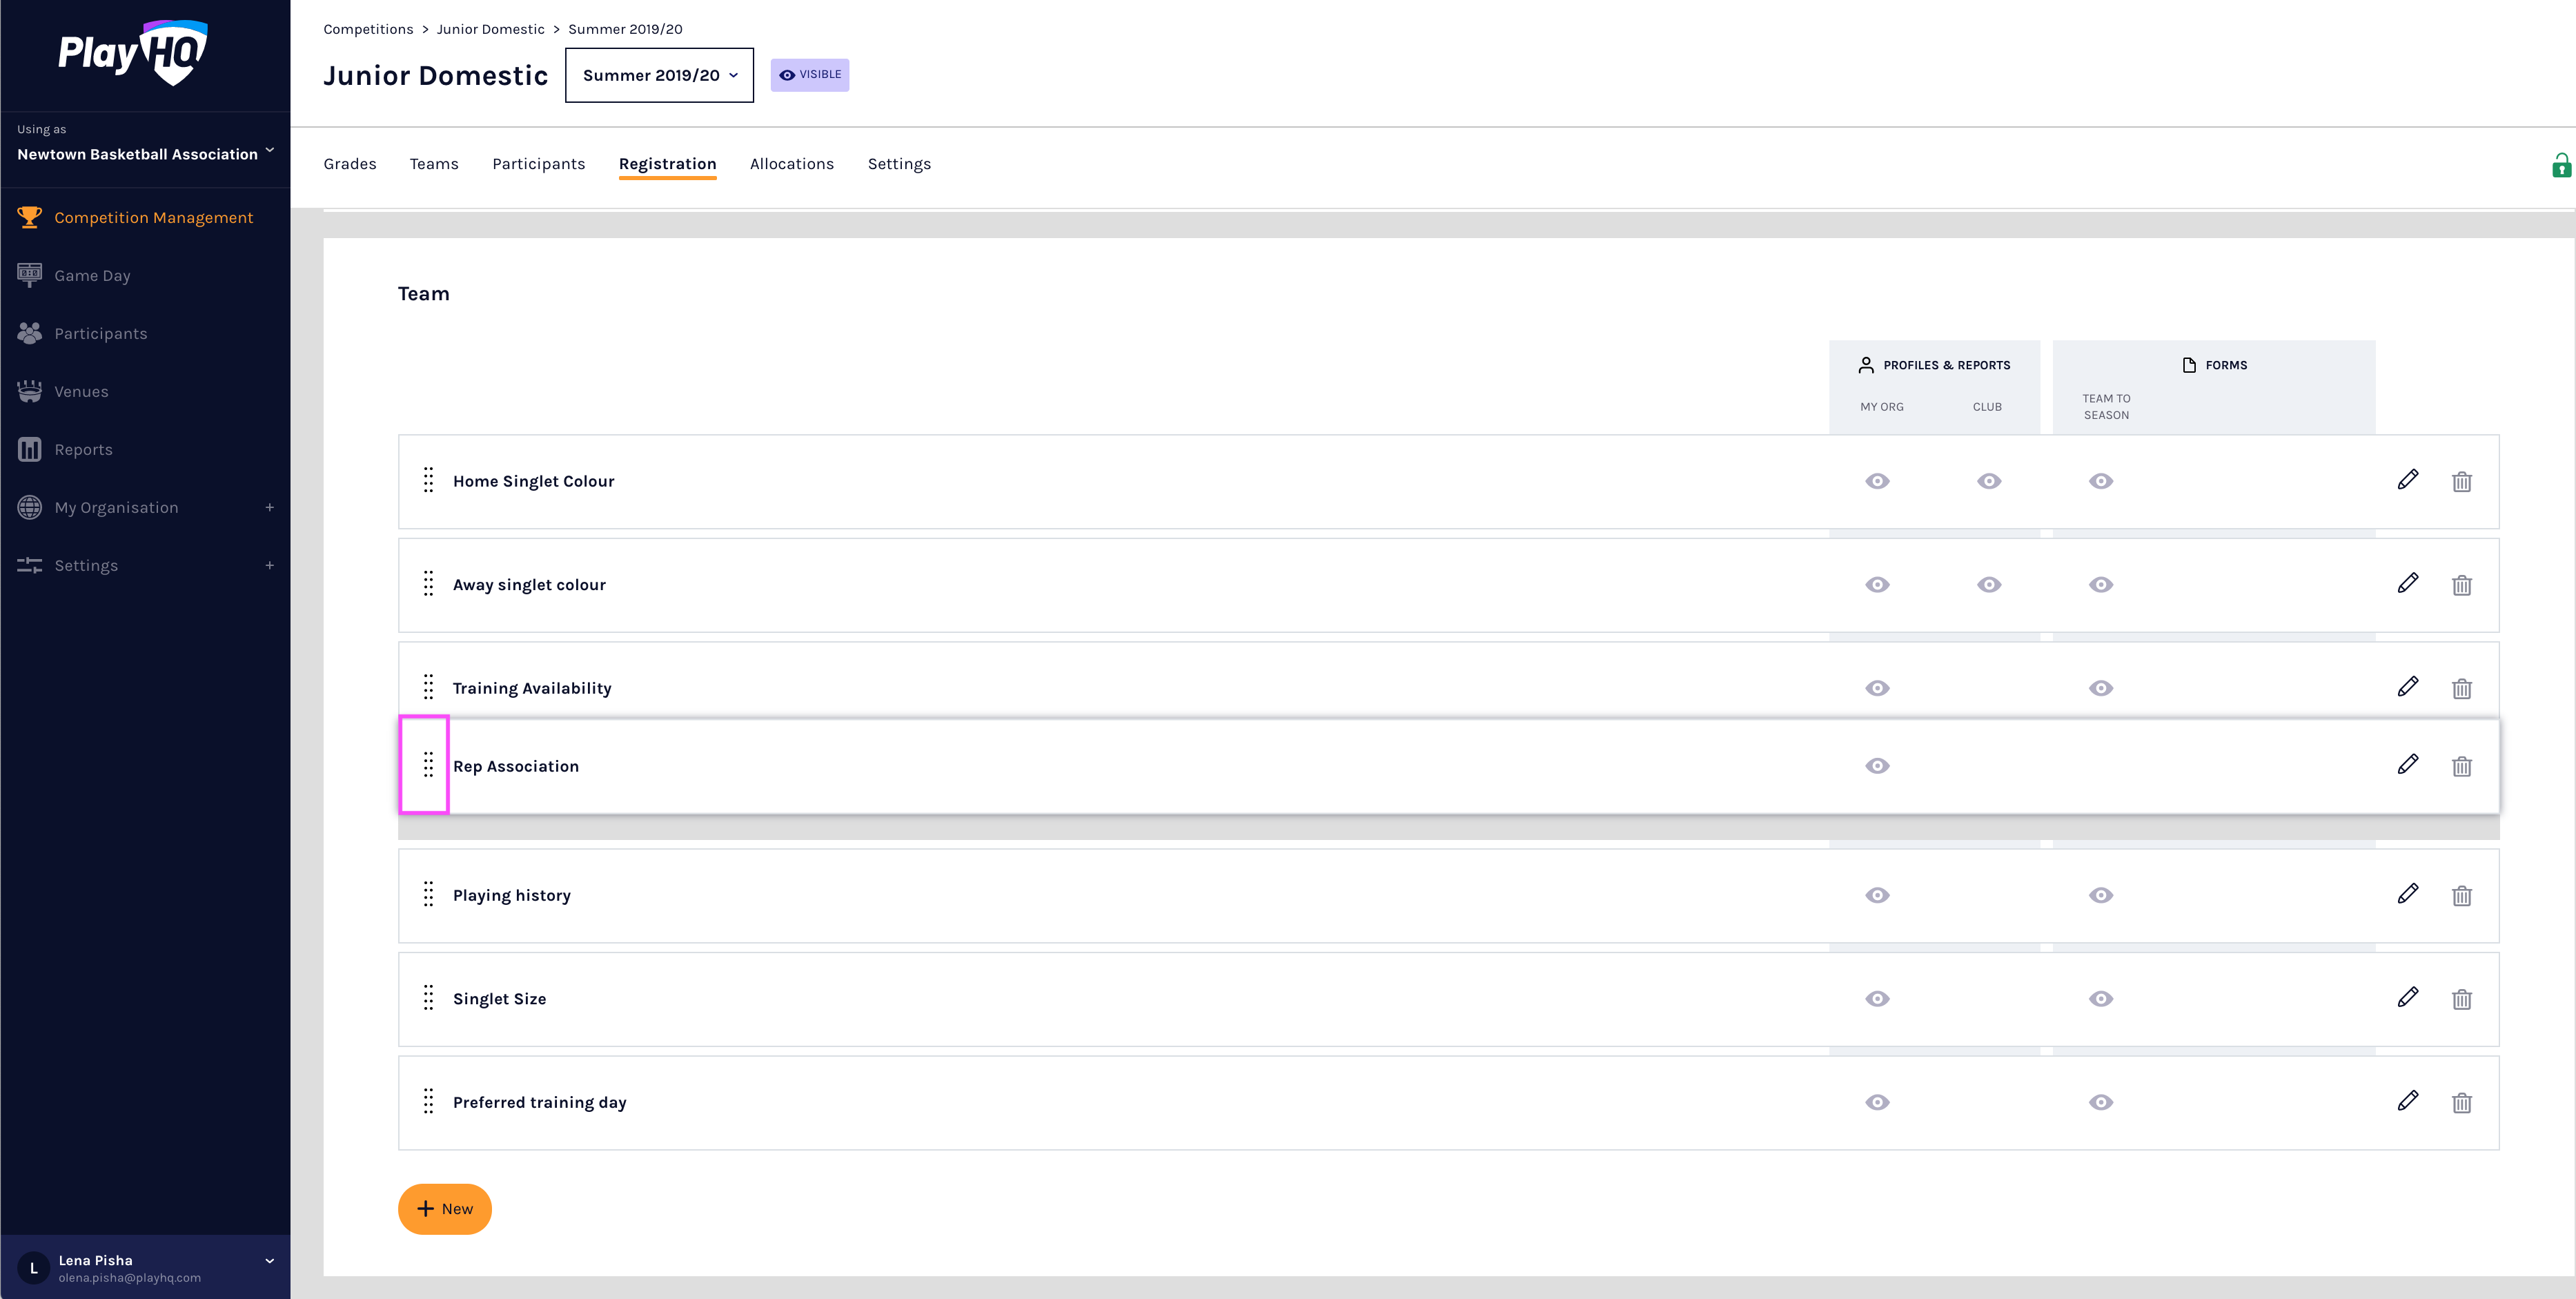Open Game Day from sidebar

click(92, 275)
